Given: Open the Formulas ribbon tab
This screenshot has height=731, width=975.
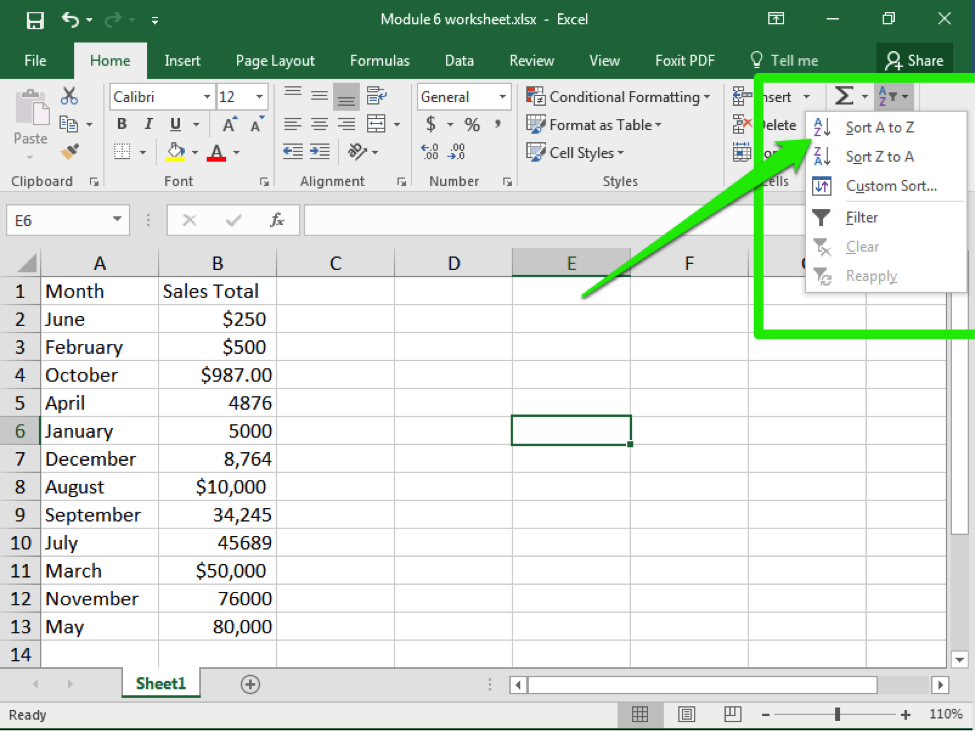Looking at the screenshot, I should (379, 61).
